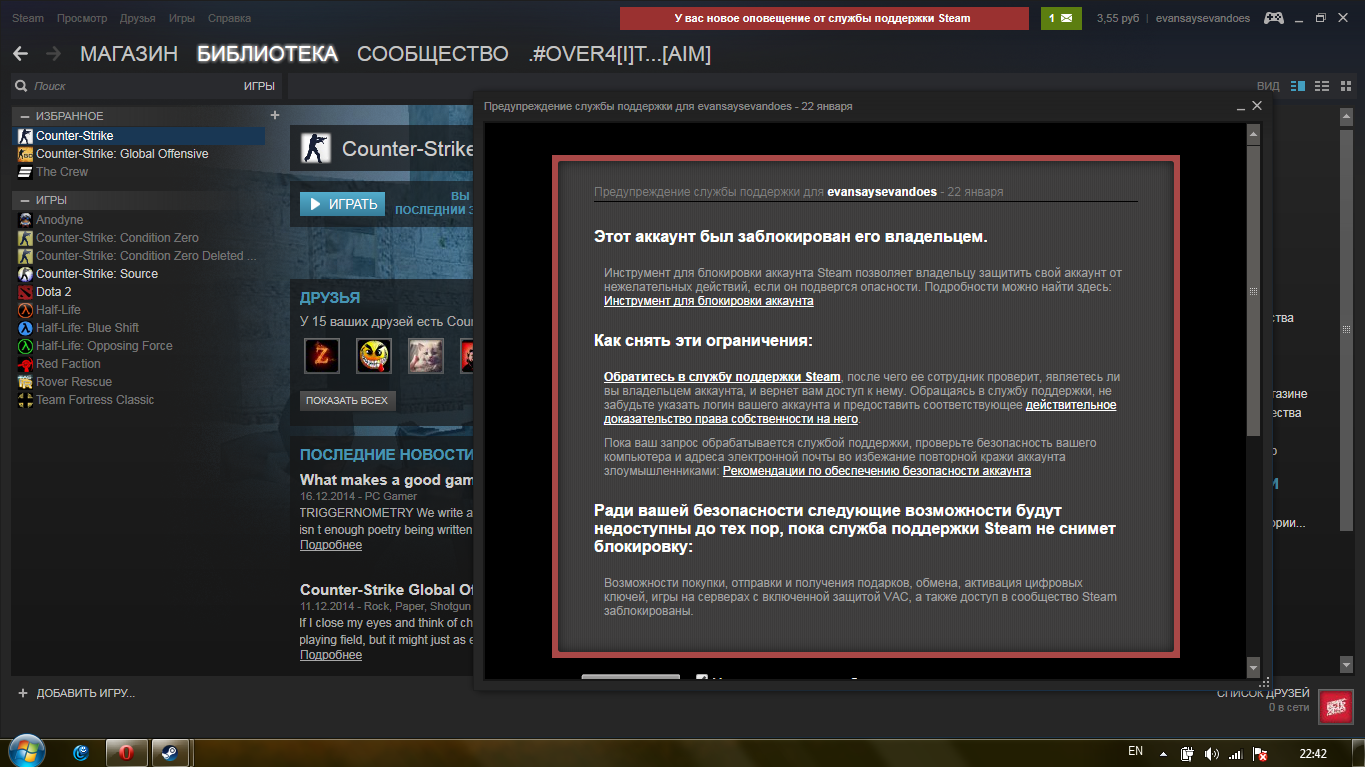Select Counter-Strike: Global Offensive game icon
This screenshot has height=767, width=1365.
point(26,154)
